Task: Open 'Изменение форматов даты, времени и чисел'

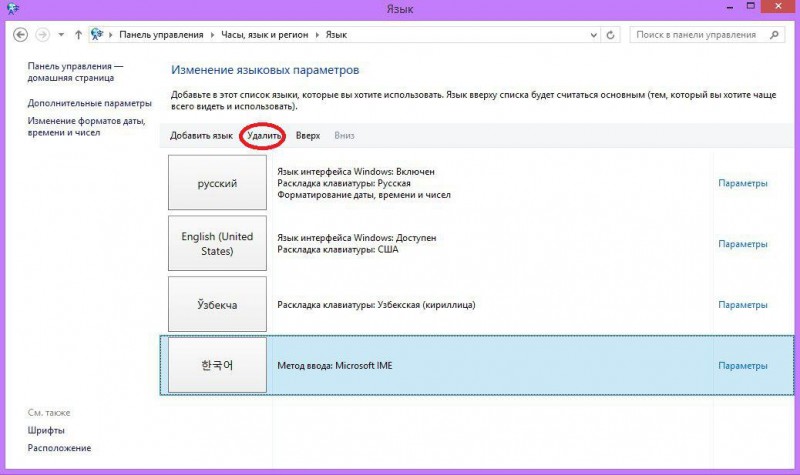Action: tap(86, 127)
